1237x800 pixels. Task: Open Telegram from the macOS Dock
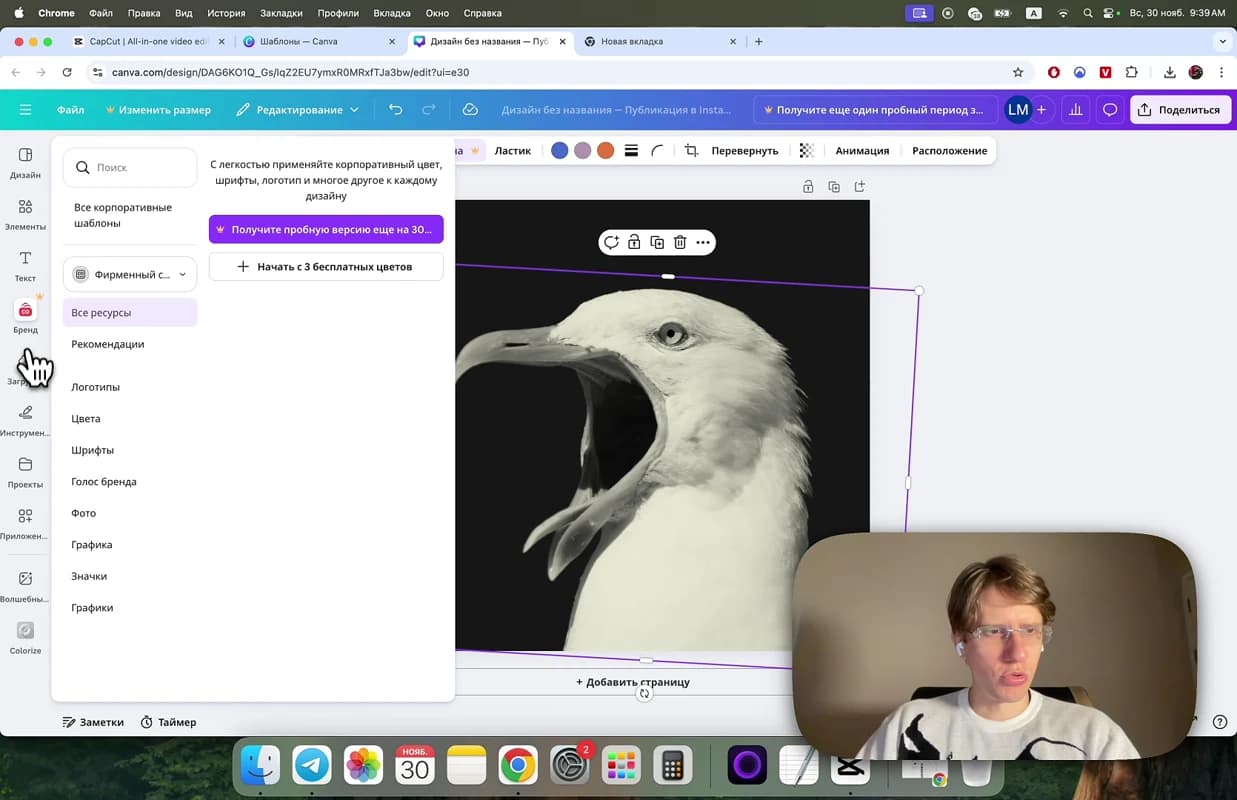coord(312,766)
